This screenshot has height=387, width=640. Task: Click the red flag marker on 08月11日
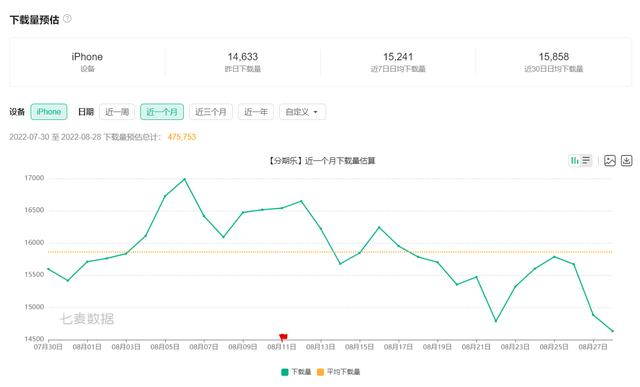283,337
